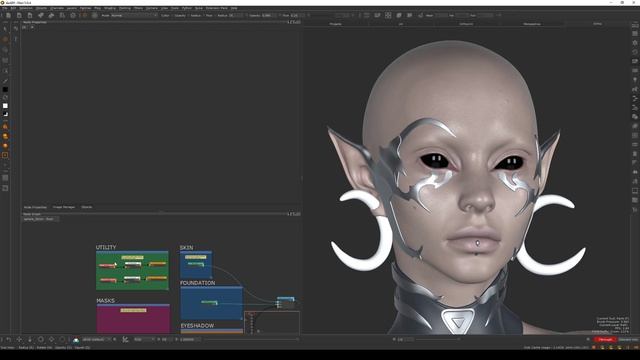Viewport: 640px width, 360px height.
Task: Click the Radius brush property button
Action: (196, 16)
